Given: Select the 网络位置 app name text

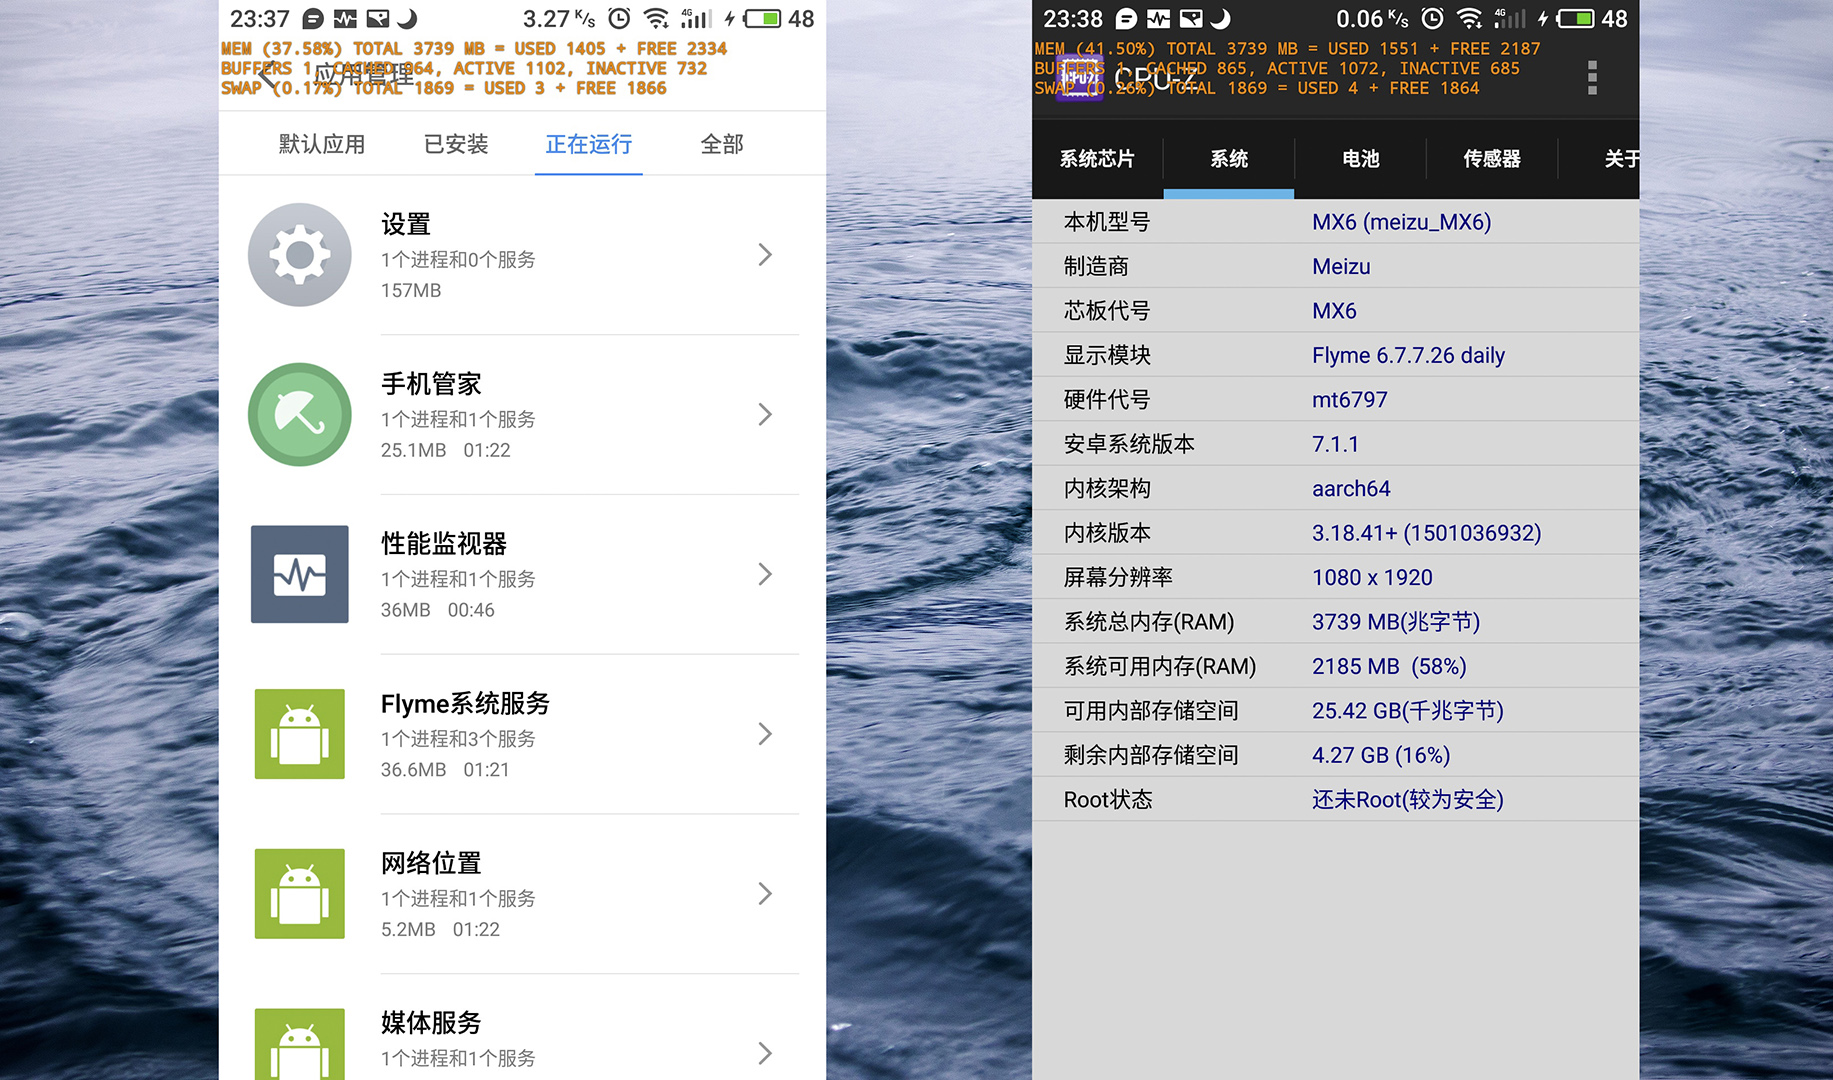Looking at the screenshot, I should (431, 862).
